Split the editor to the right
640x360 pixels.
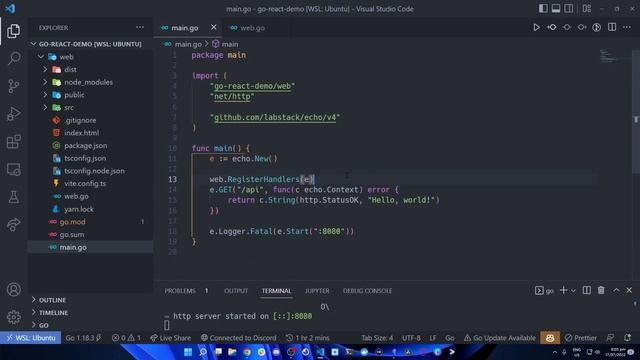[612, 27]
